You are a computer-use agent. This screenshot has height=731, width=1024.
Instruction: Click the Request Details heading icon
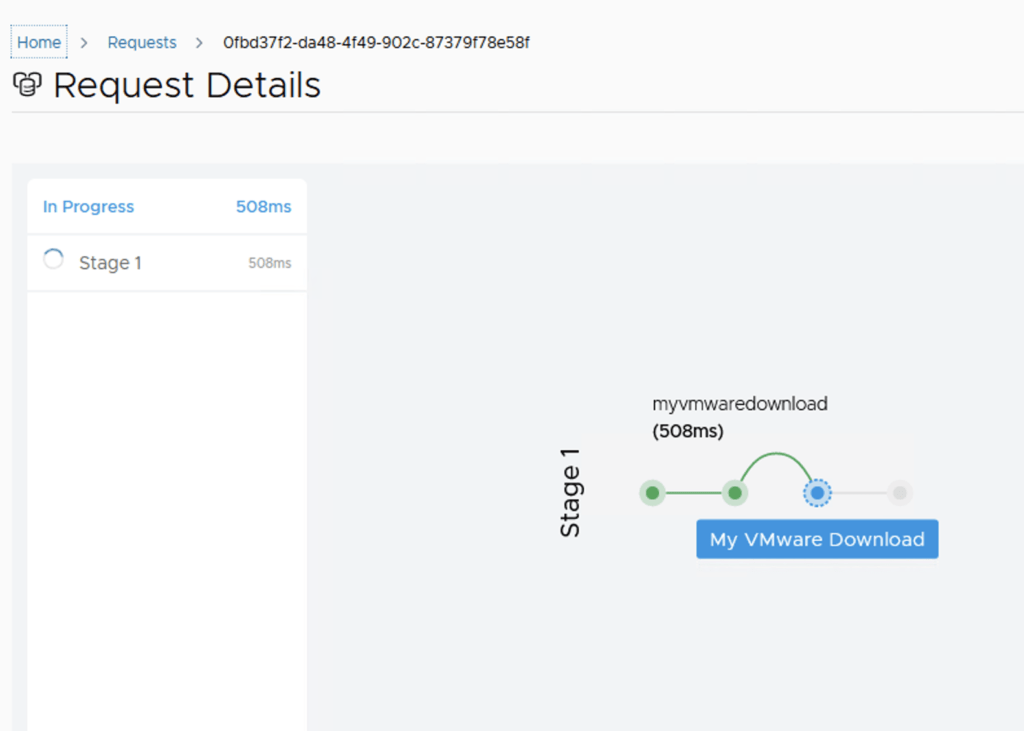pyautogui.click(x=26, y=86)
